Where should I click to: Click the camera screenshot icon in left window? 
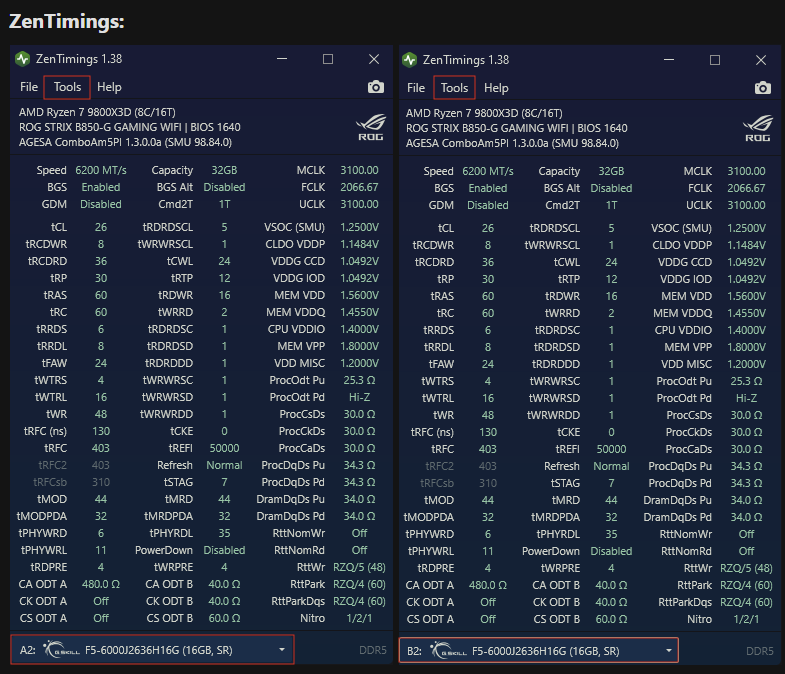pyautogui.click(x=375, y=87)
